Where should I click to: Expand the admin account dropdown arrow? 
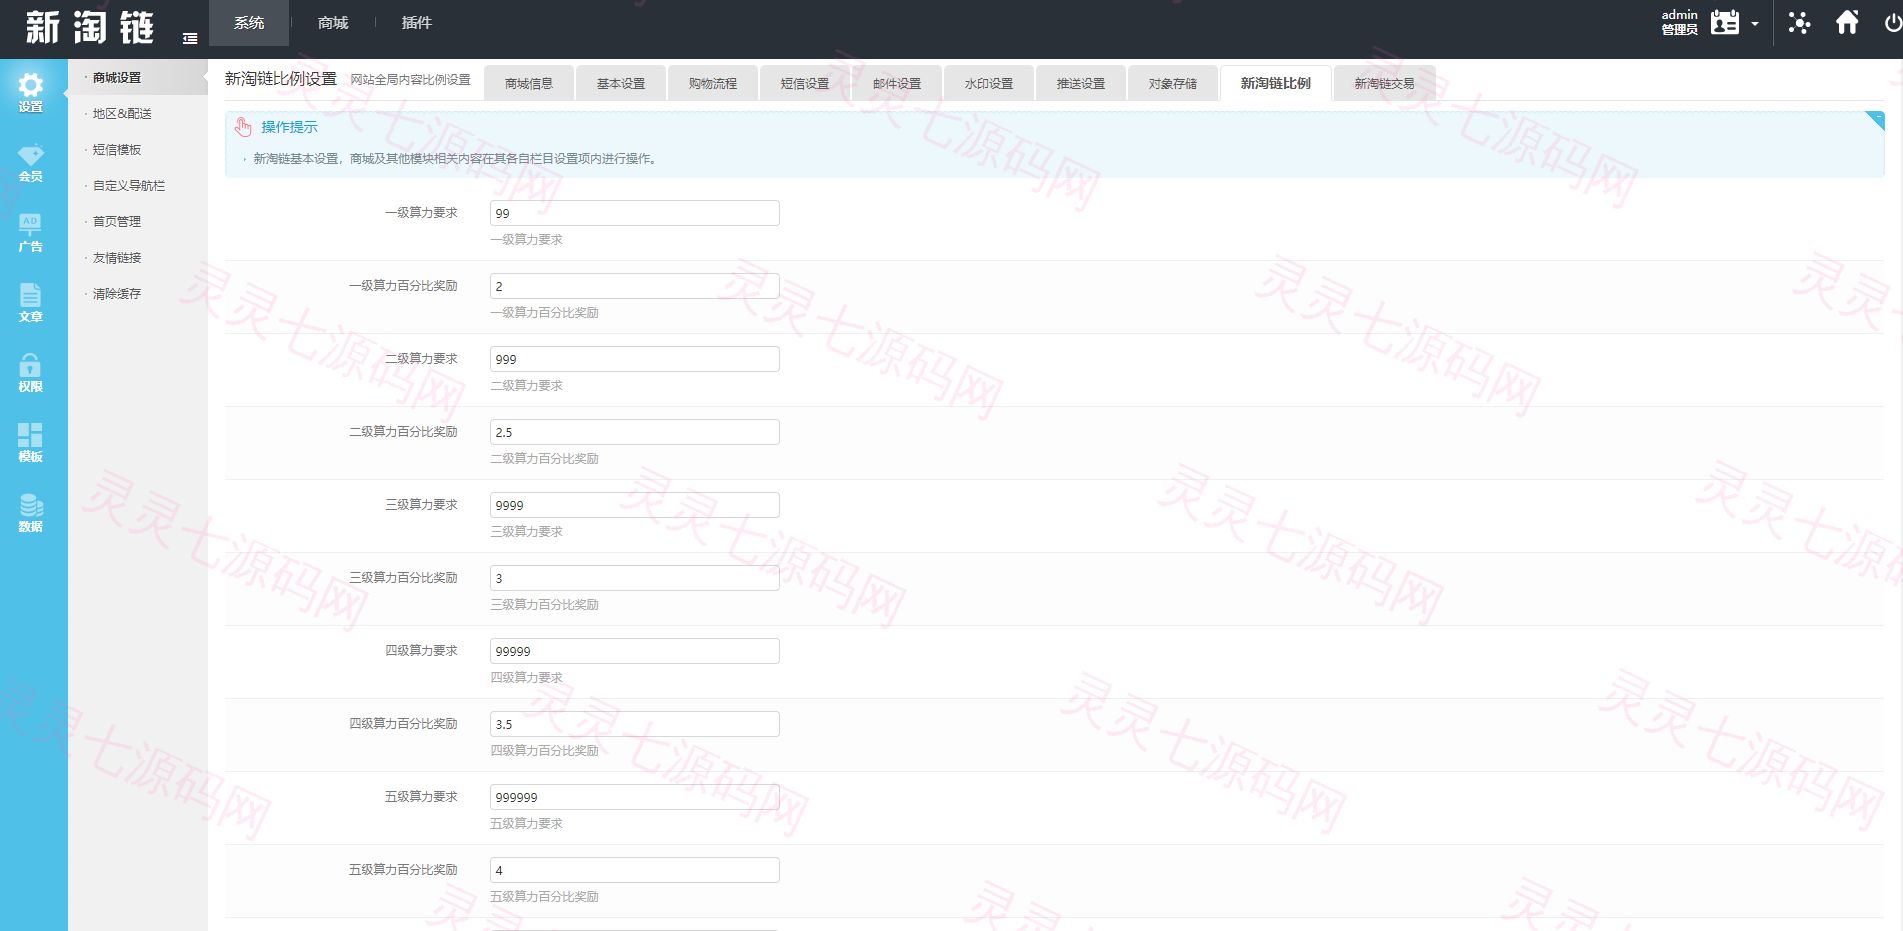coord(1755,24)
